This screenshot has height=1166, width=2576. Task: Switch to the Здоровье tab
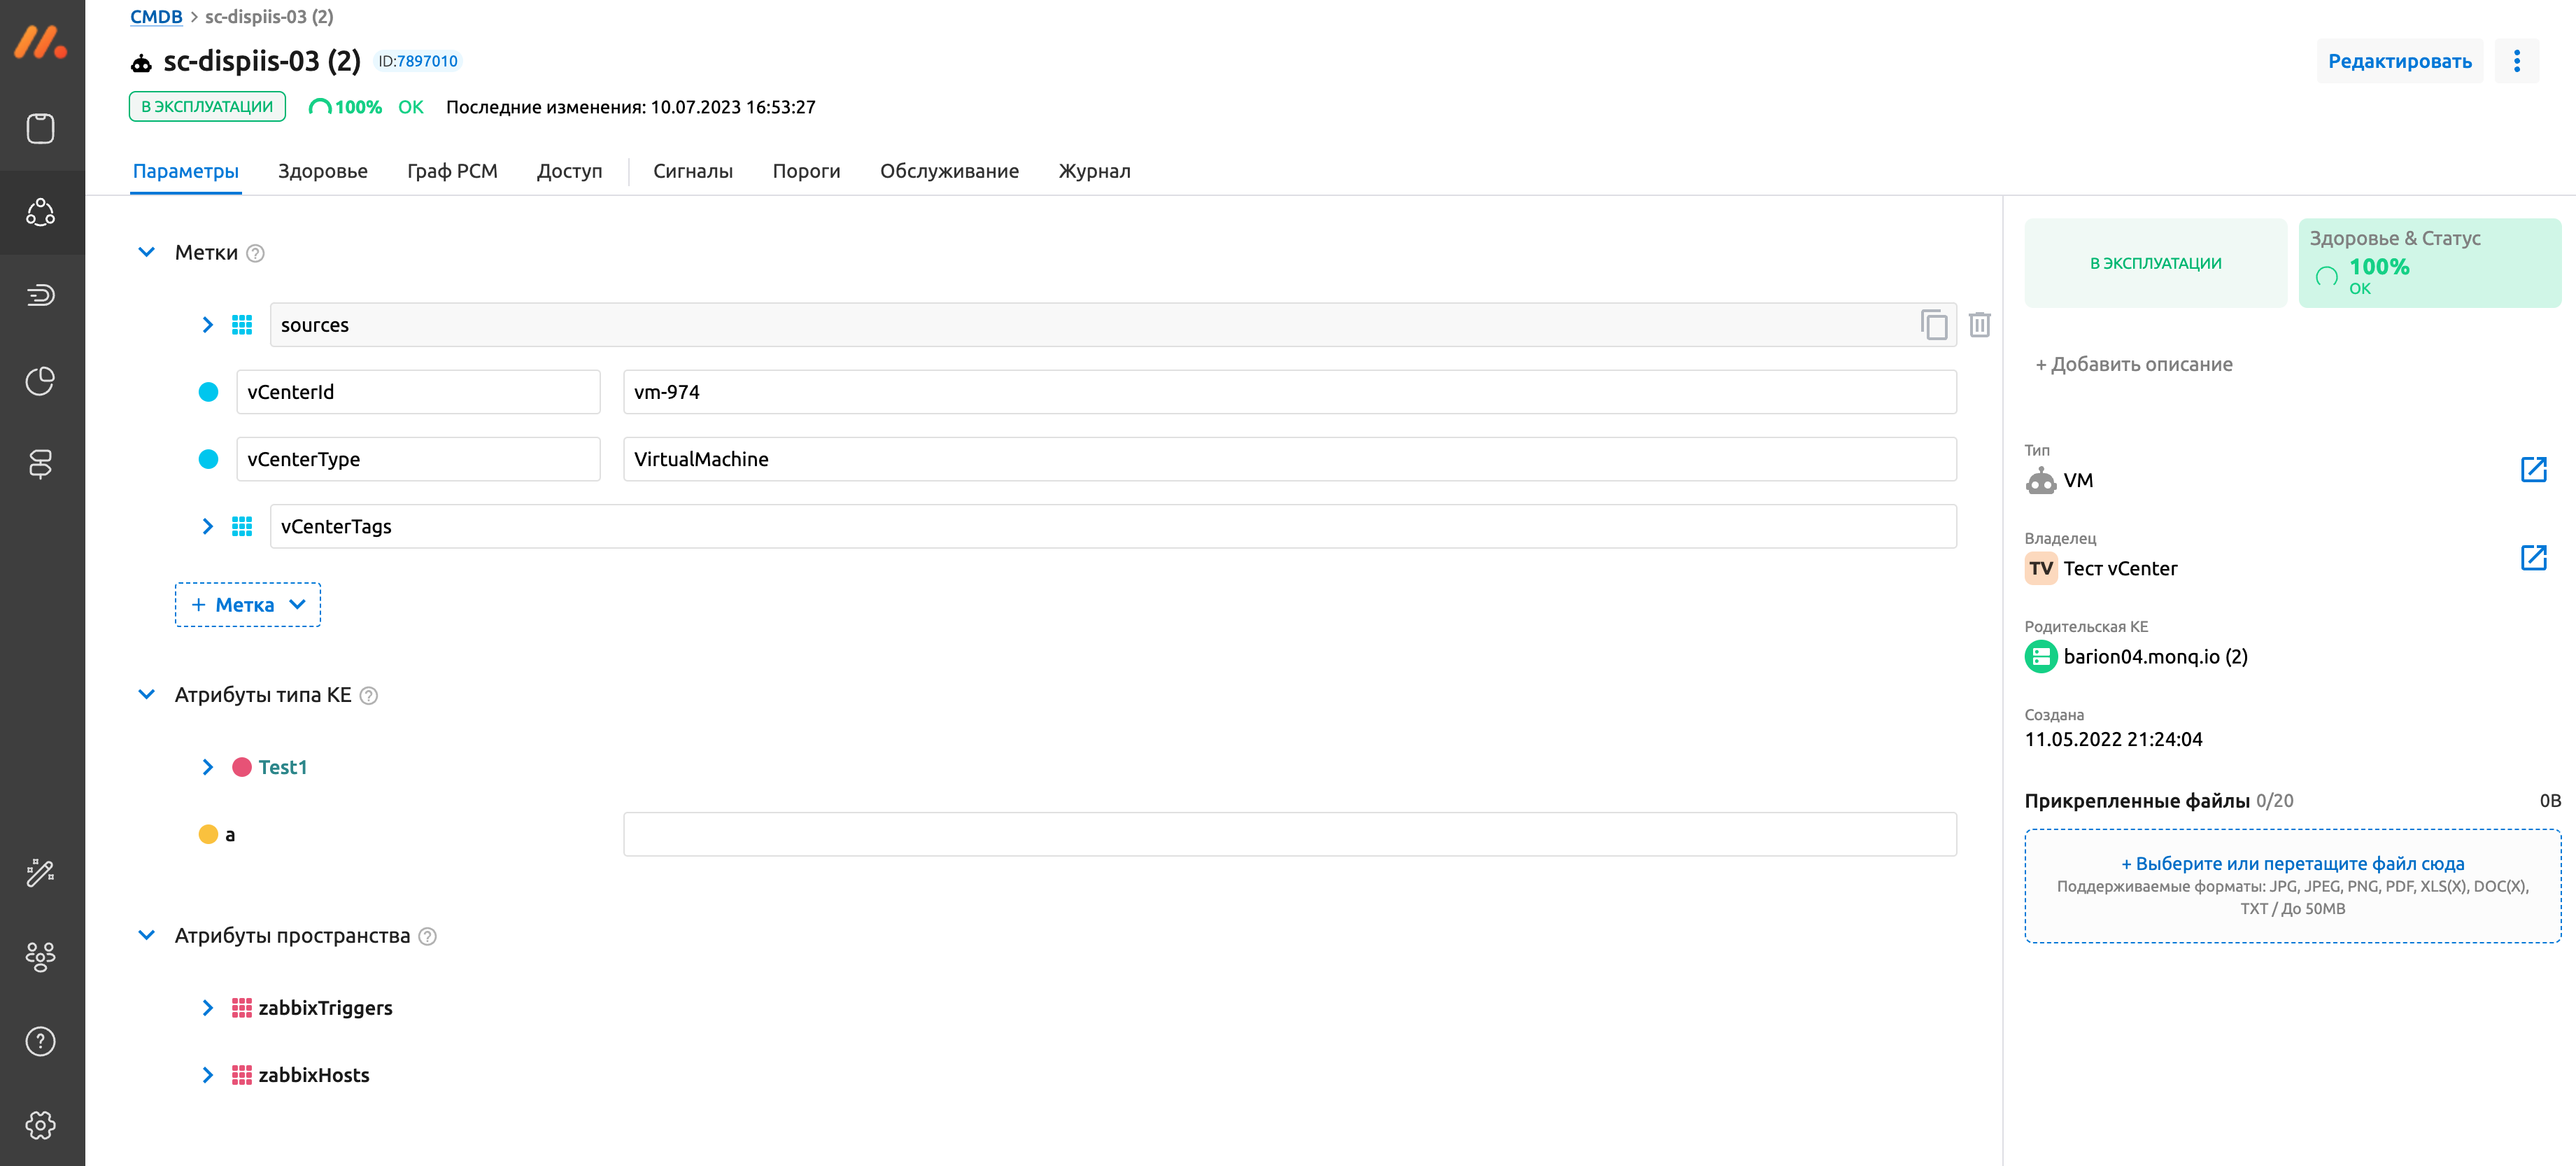click(x=323, y=171)
